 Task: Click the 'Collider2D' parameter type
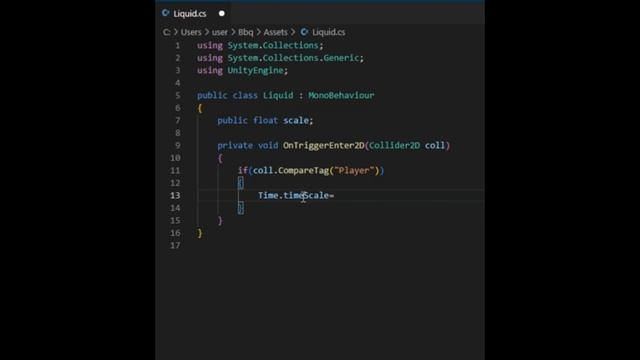pyautogui.click(x=394, y=145)
